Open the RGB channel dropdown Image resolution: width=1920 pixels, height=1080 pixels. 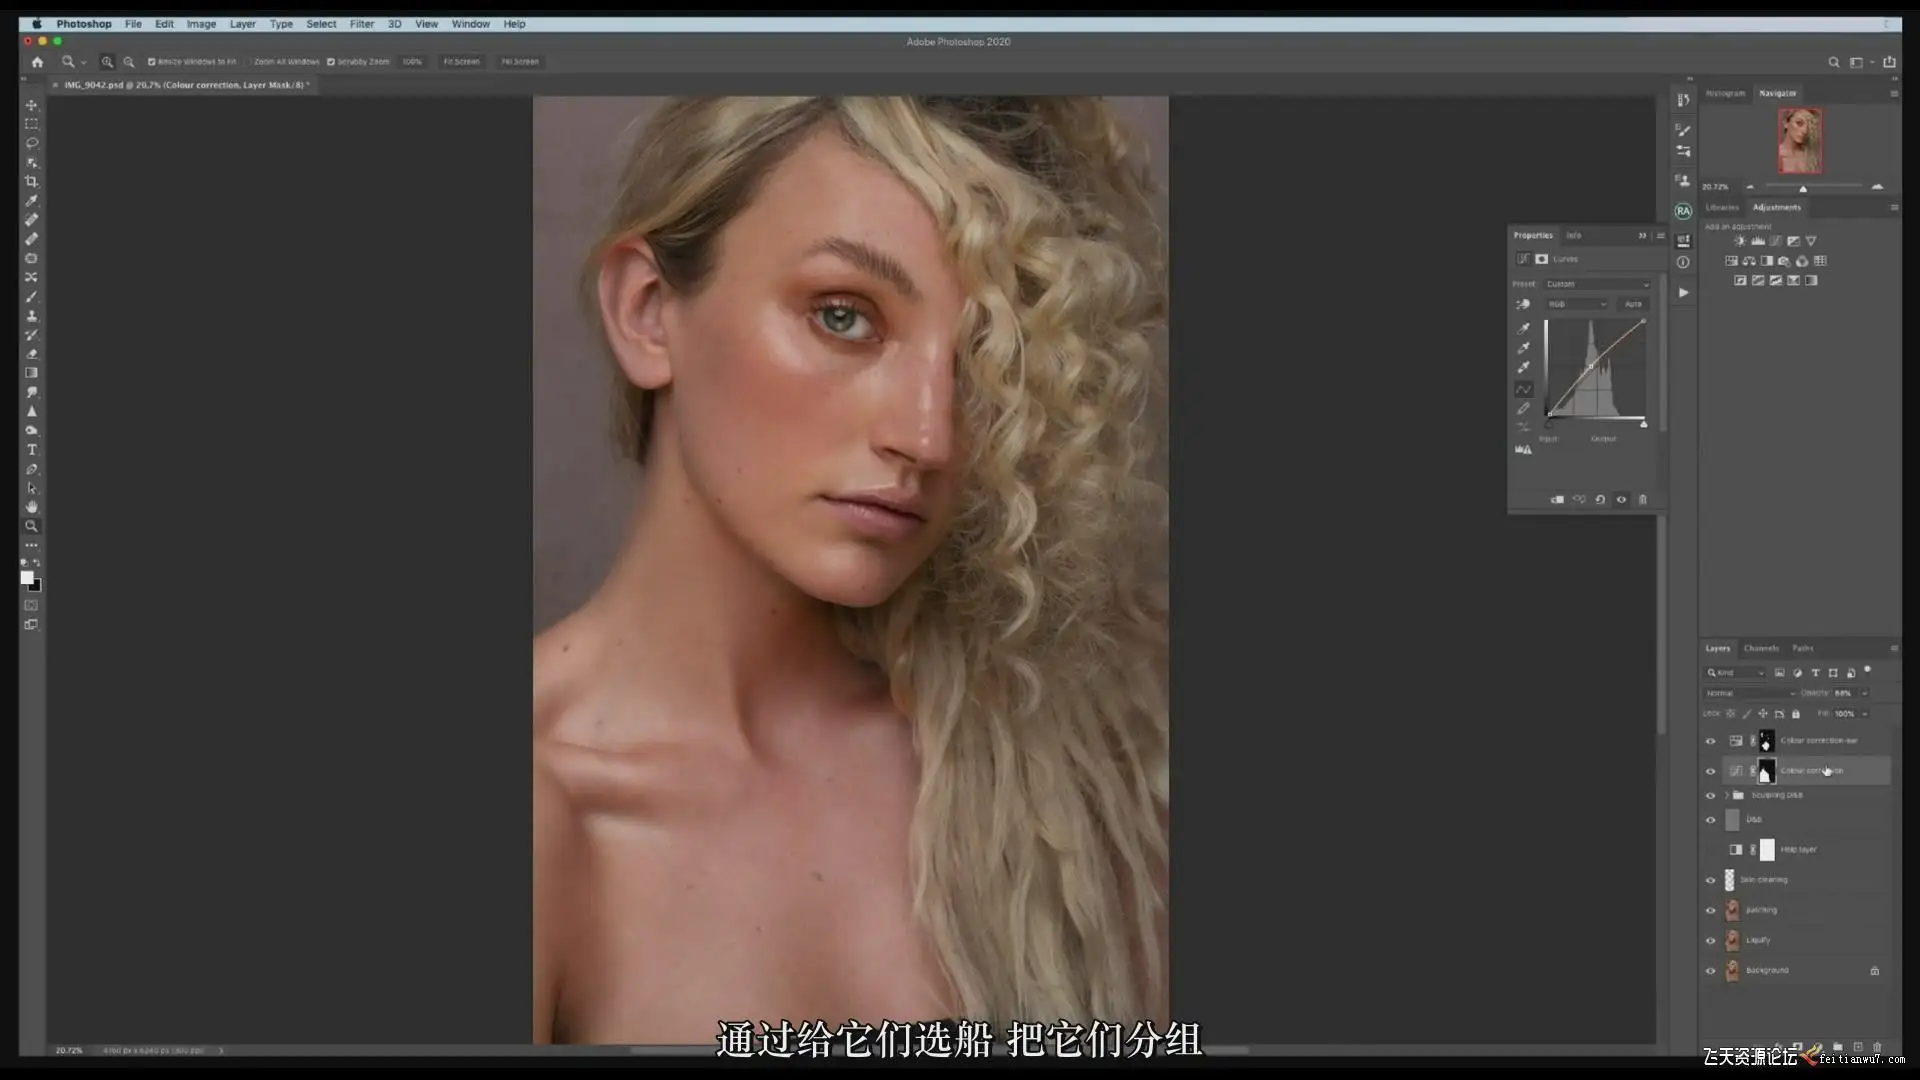(1577, 304)
